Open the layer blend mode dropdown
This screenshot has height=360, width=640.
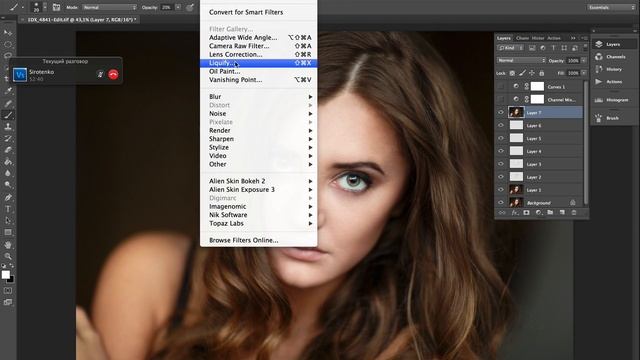point(521,60)
